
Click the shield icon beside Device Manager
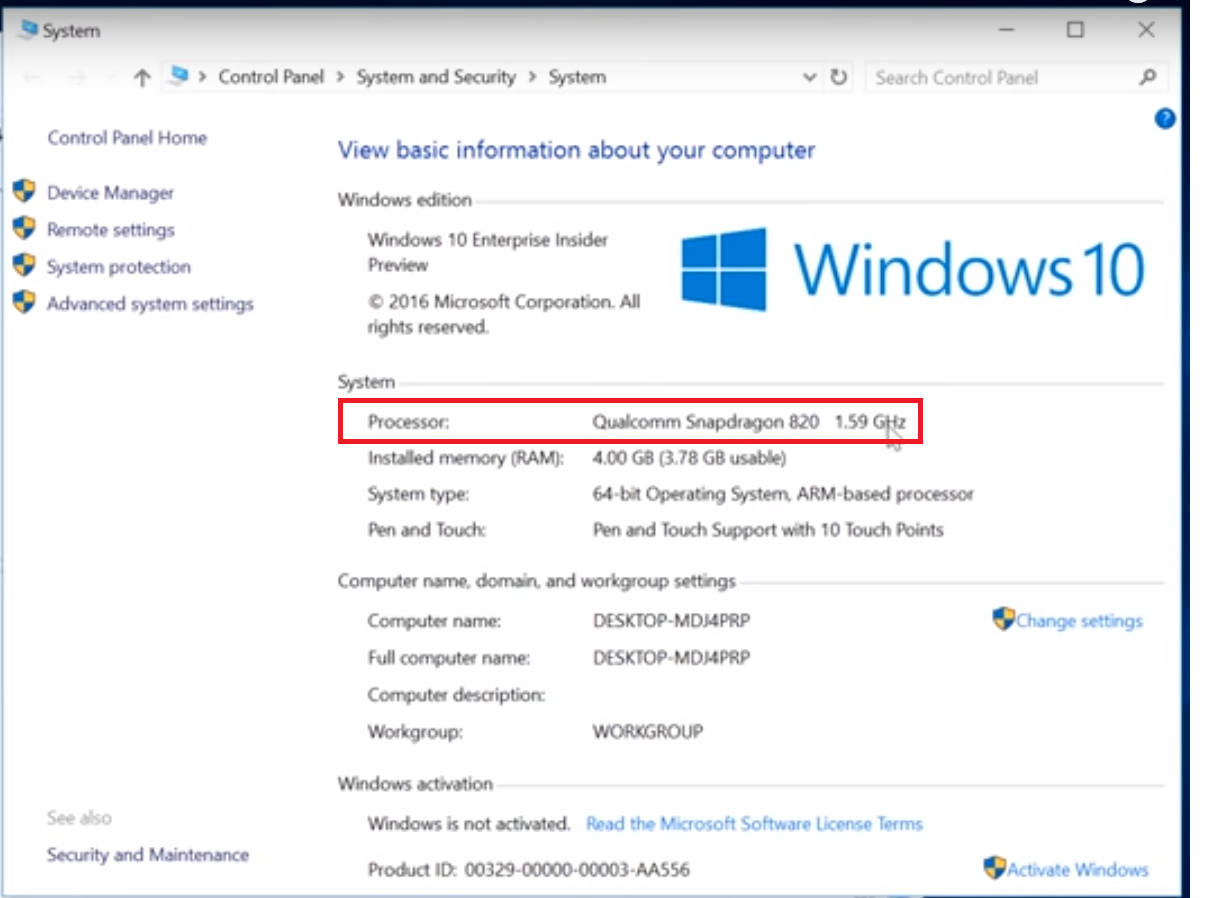coord(24,192)
